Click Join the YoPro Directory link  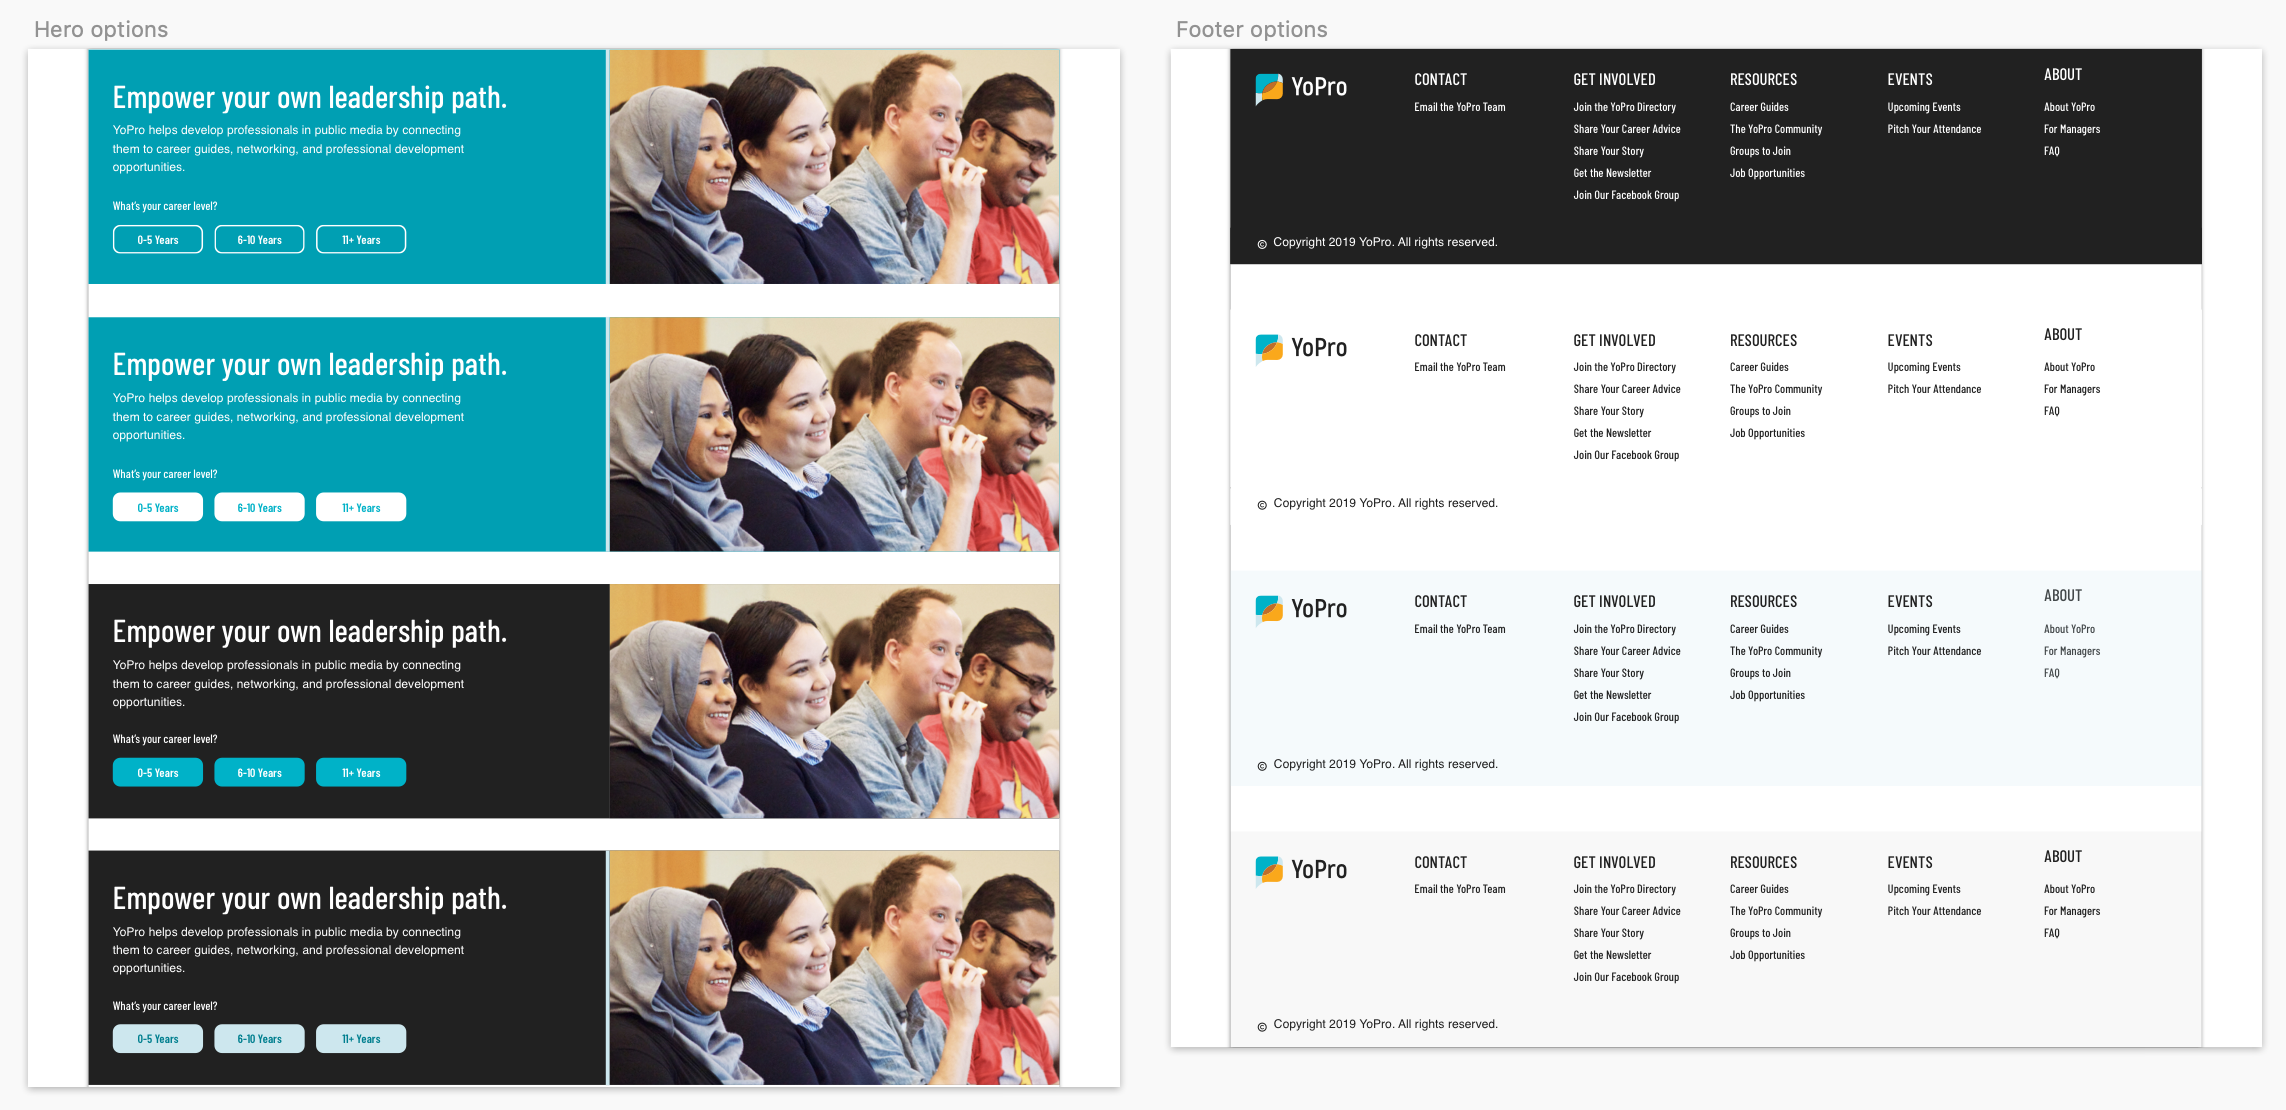(x=1624, y=106)
